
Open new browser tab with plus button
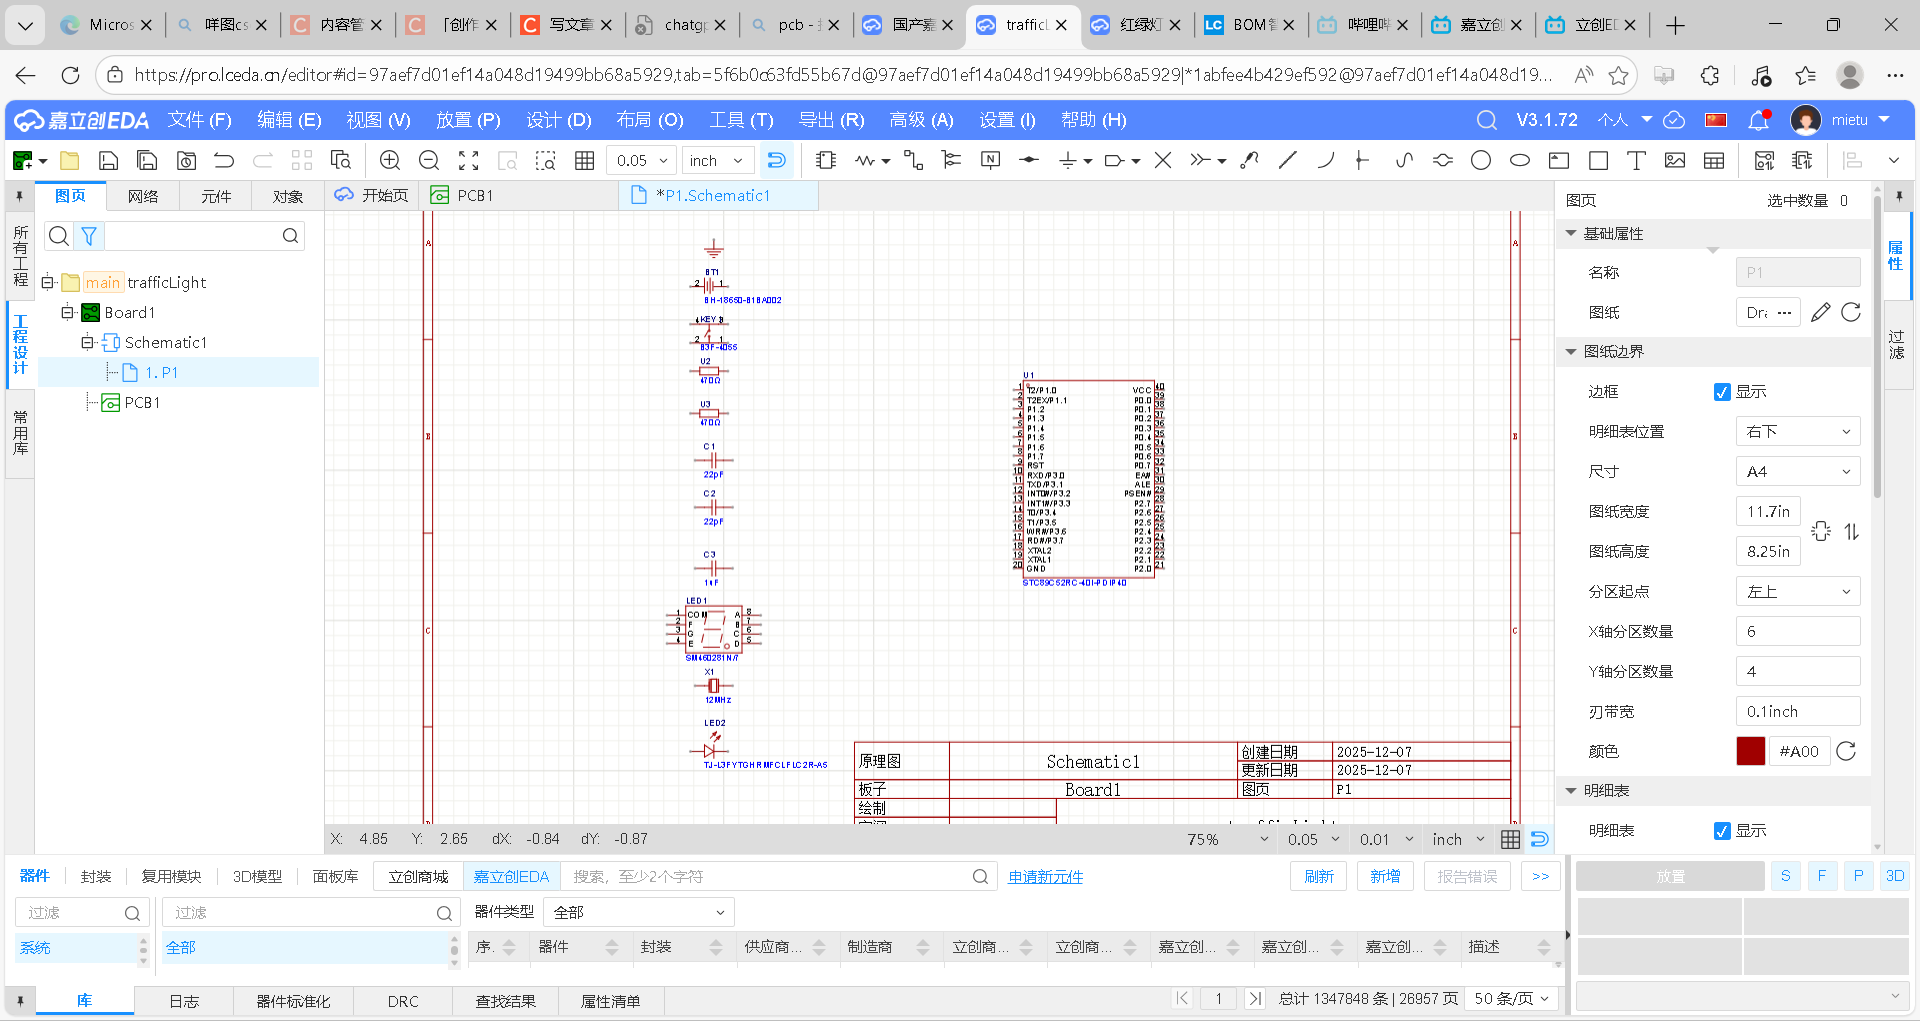(1676, 25)
